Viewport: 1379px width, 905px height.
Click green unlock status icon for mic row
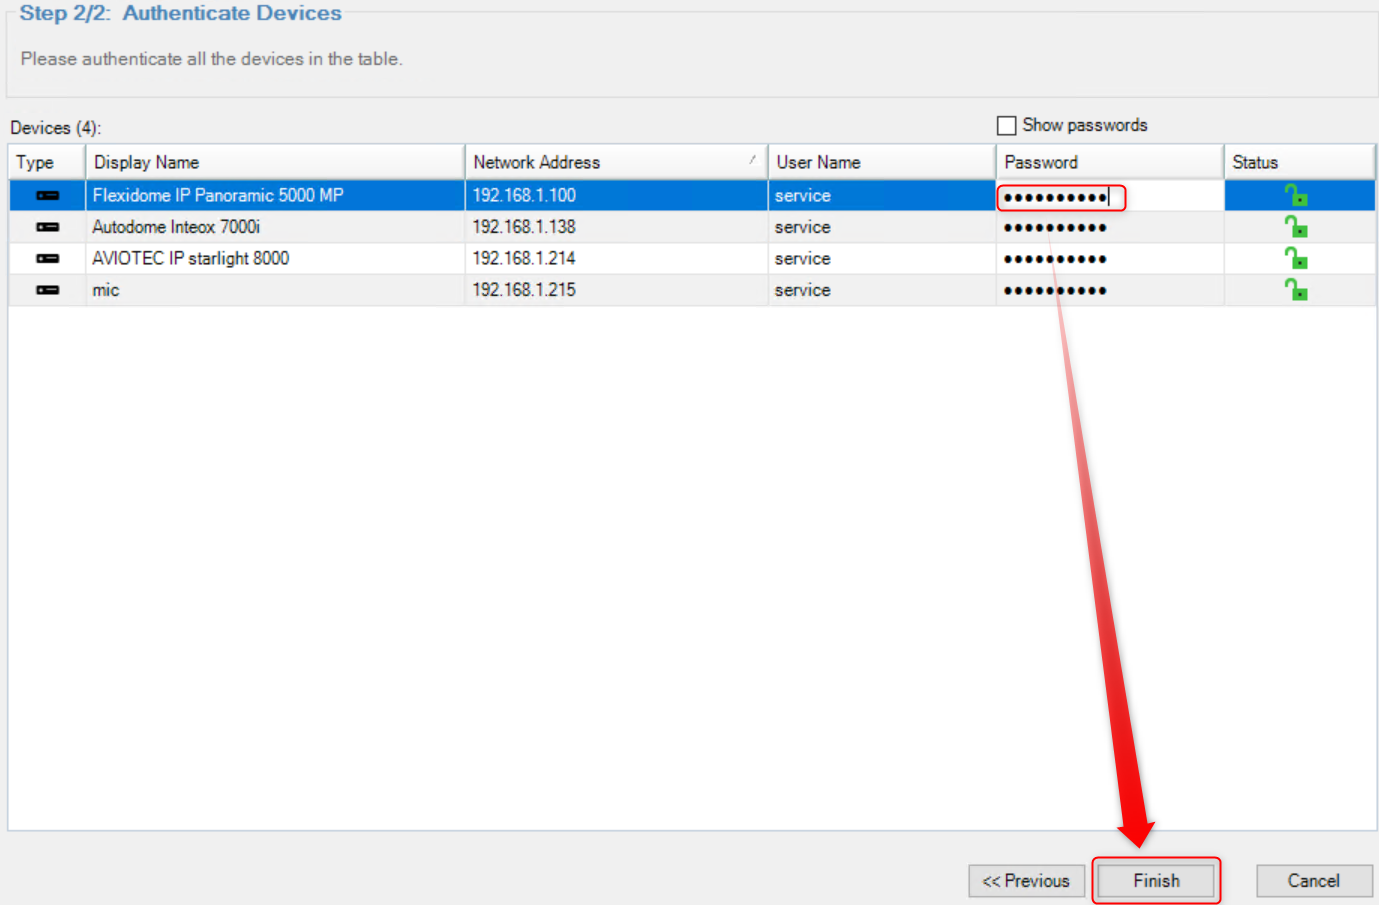coord(1296,290)
